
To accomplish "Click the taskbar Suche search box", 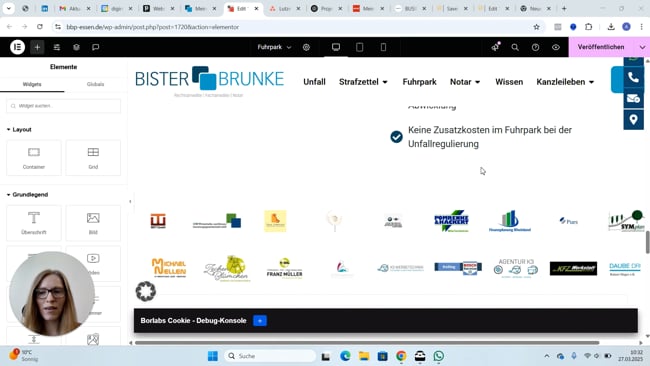I will click(x=271, y=356).
